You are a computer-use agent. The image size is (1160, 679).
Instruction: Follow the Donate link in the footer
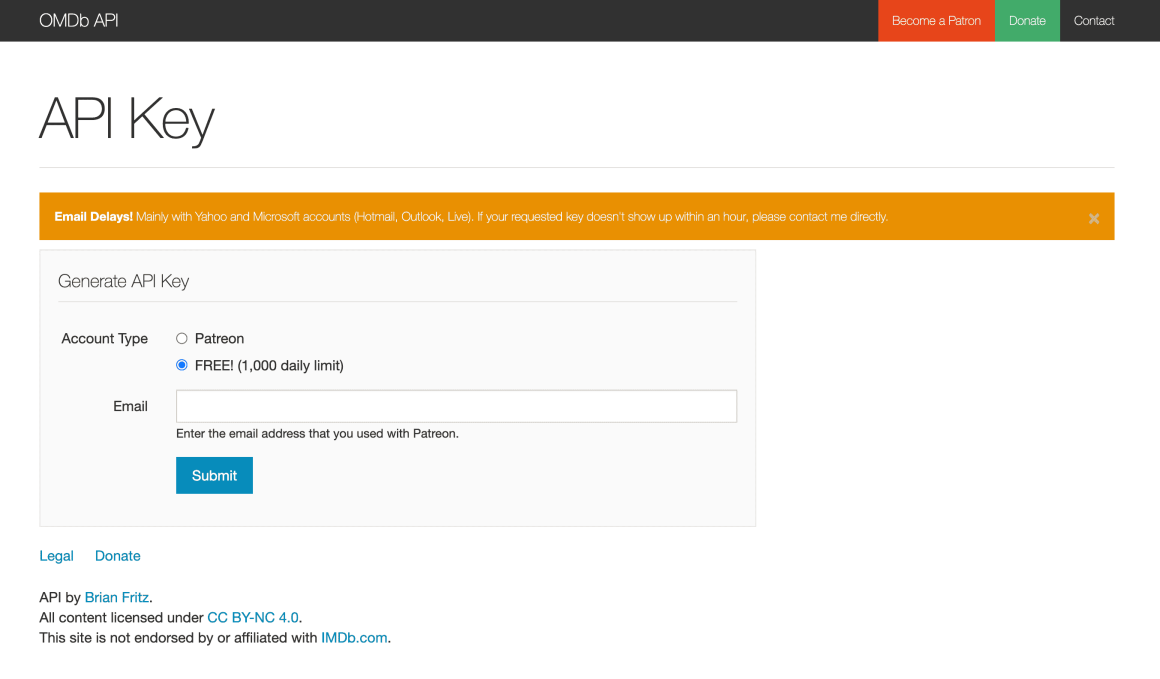(x=117, y=556)
